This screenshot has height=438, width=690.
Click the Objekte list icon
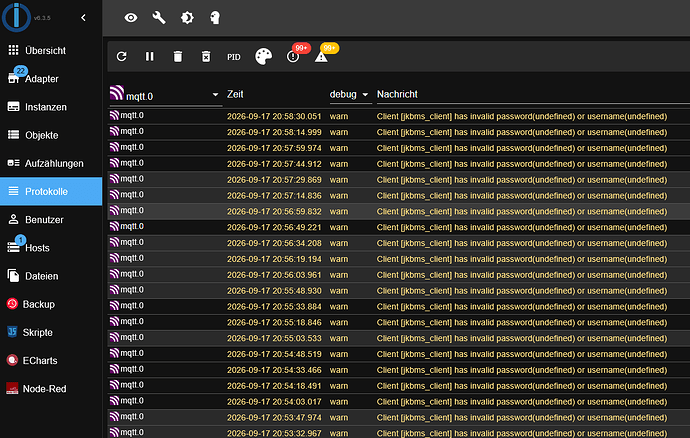(x=14, y=135)
